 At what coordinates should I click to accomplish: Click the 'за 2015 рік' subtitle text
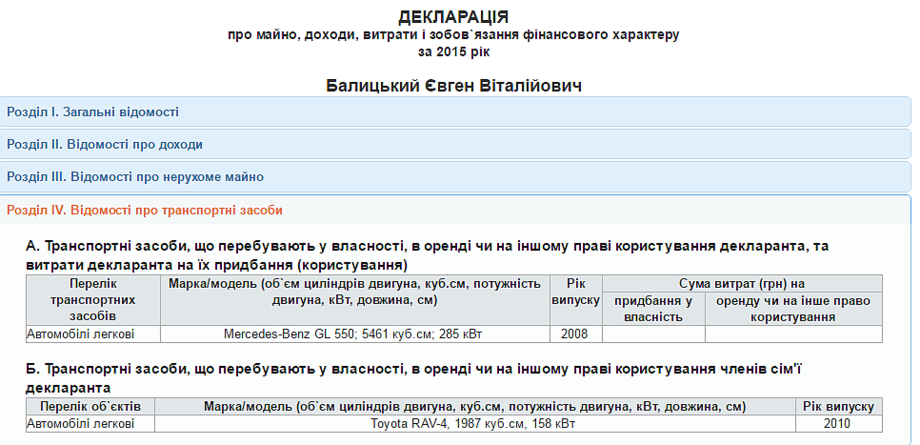[454, 52]
